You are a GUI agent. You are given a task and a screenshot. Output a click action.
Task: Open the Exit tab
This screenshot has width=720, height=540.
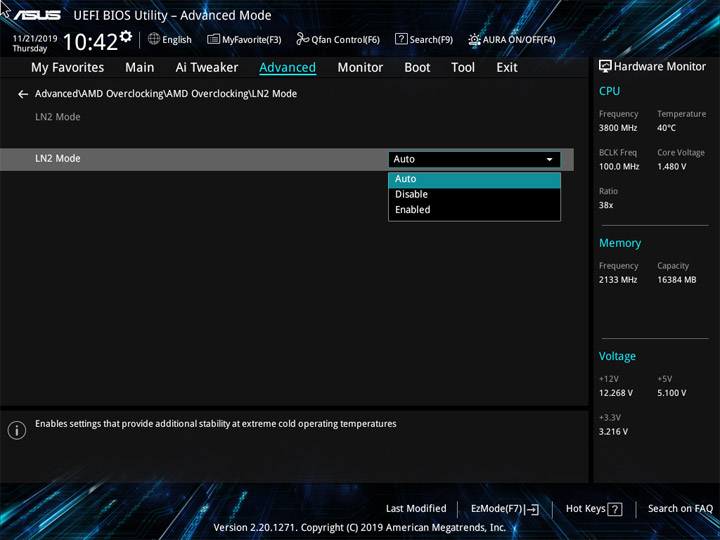(506, 68)
